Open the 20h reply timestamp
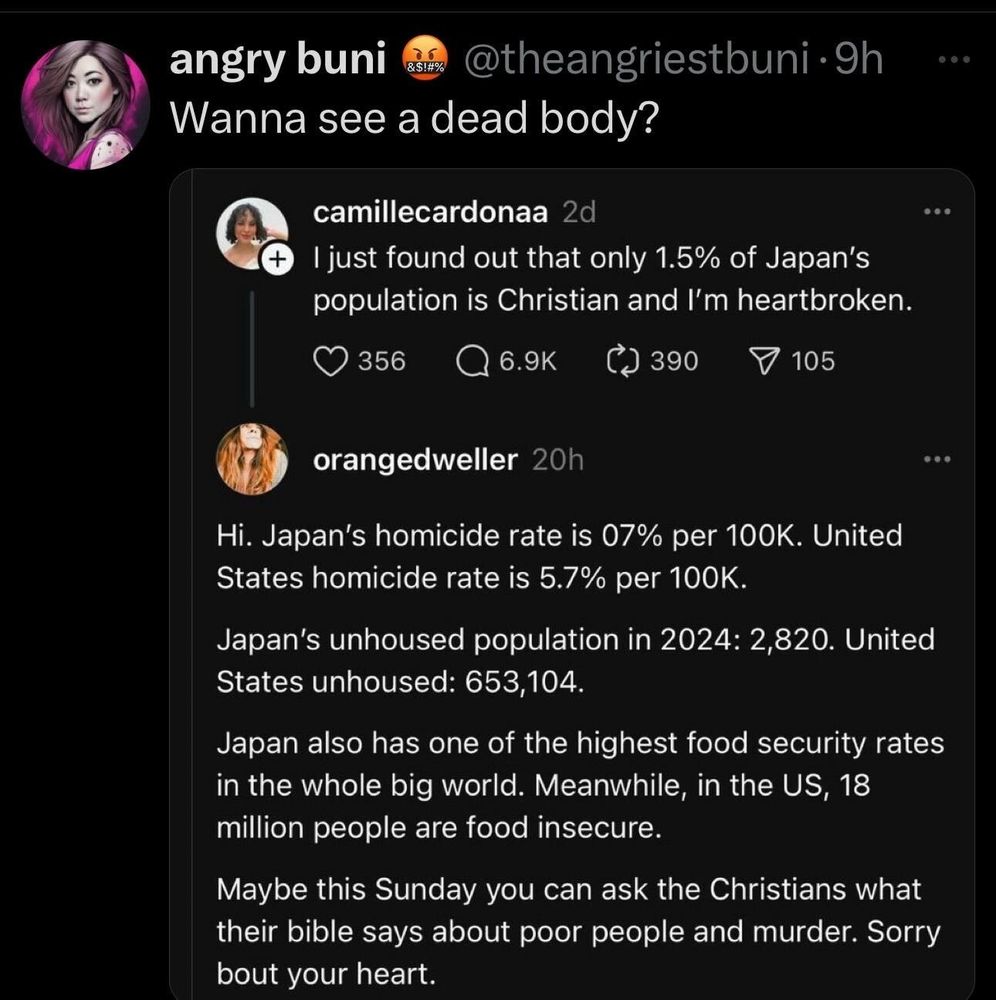The image size is (996, 1000). (558, 460)
